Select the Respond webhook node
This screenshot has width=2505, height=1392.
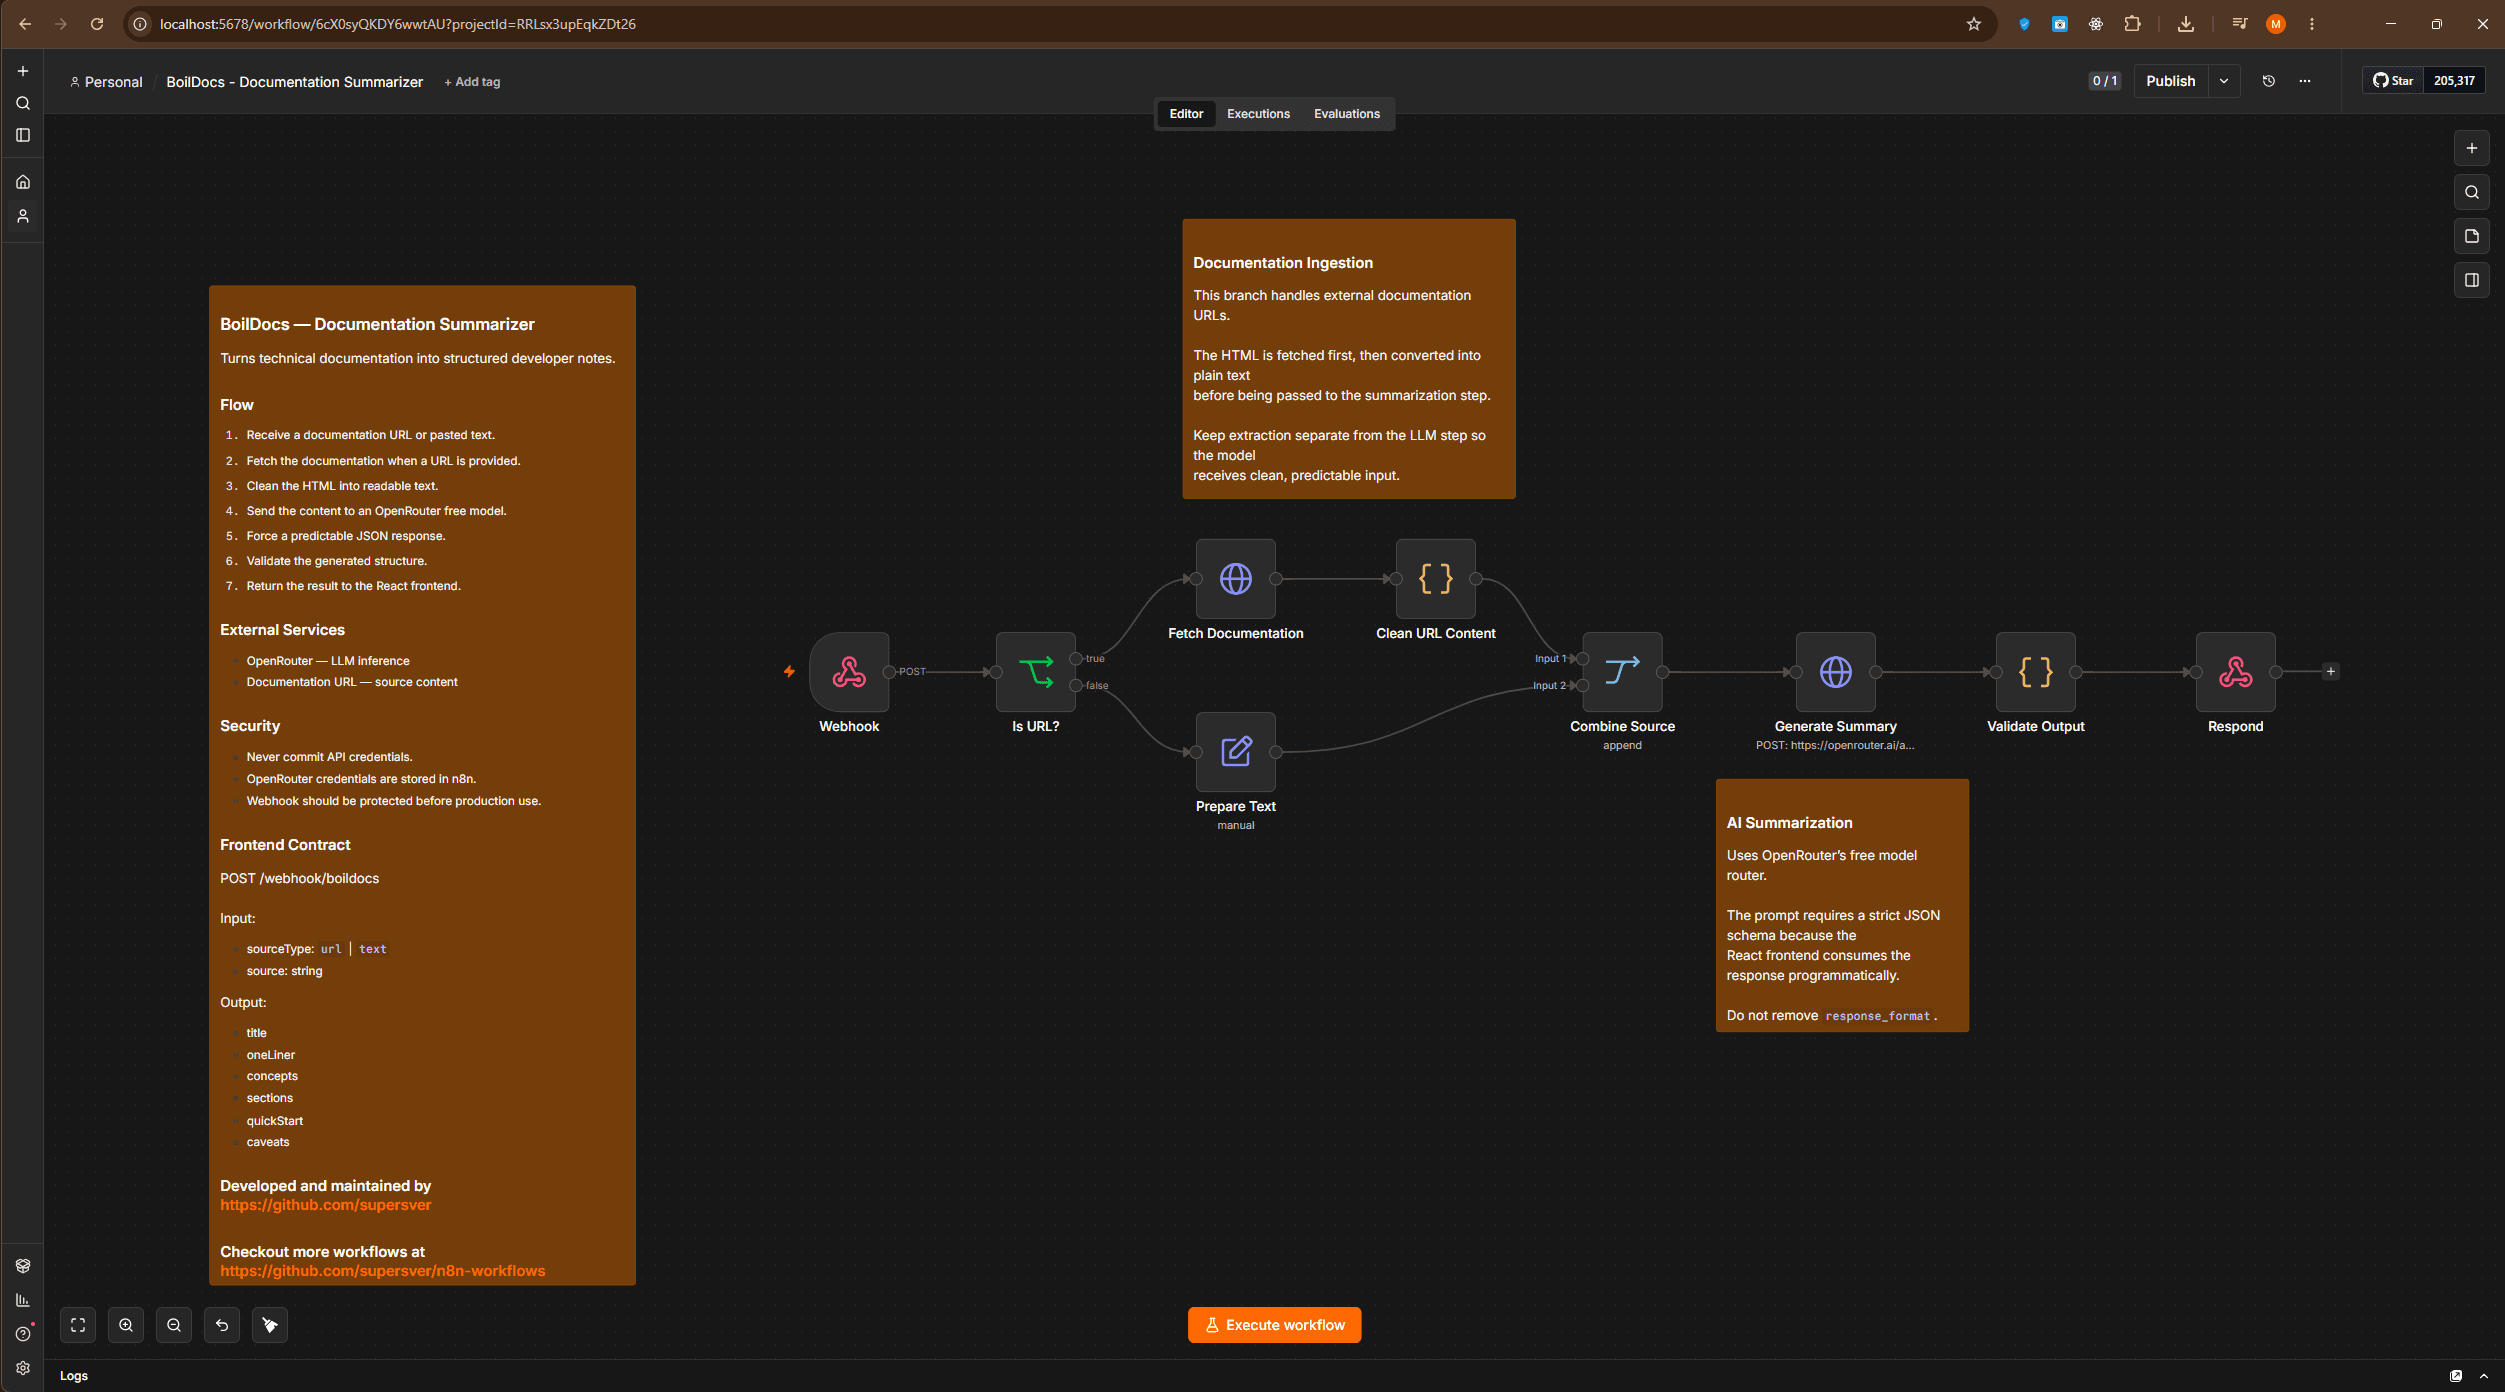coord(2236,672)
